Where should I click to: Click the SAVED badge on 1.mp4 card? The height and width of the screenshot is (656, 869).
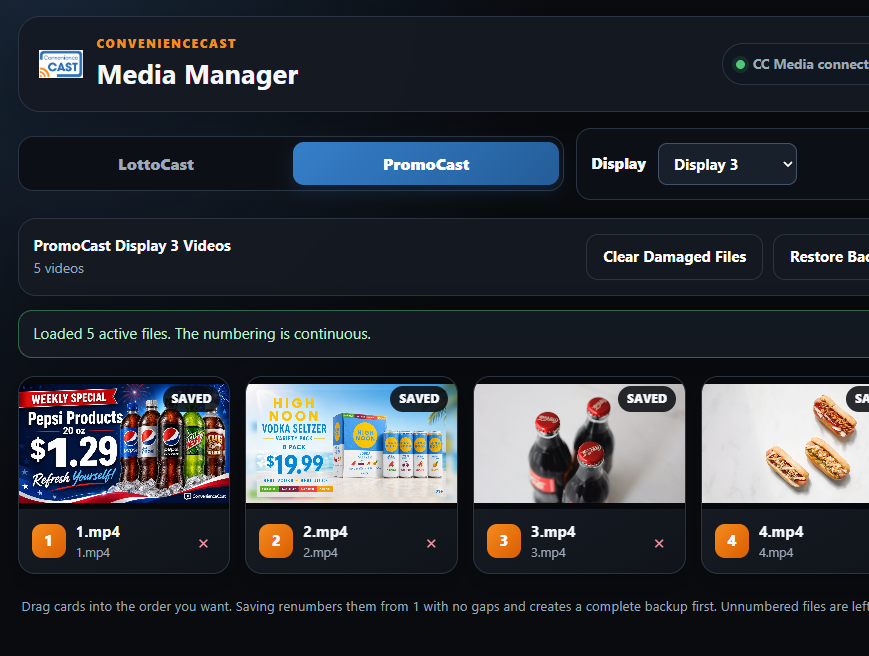pyautogui.click(x=191, y=398)
